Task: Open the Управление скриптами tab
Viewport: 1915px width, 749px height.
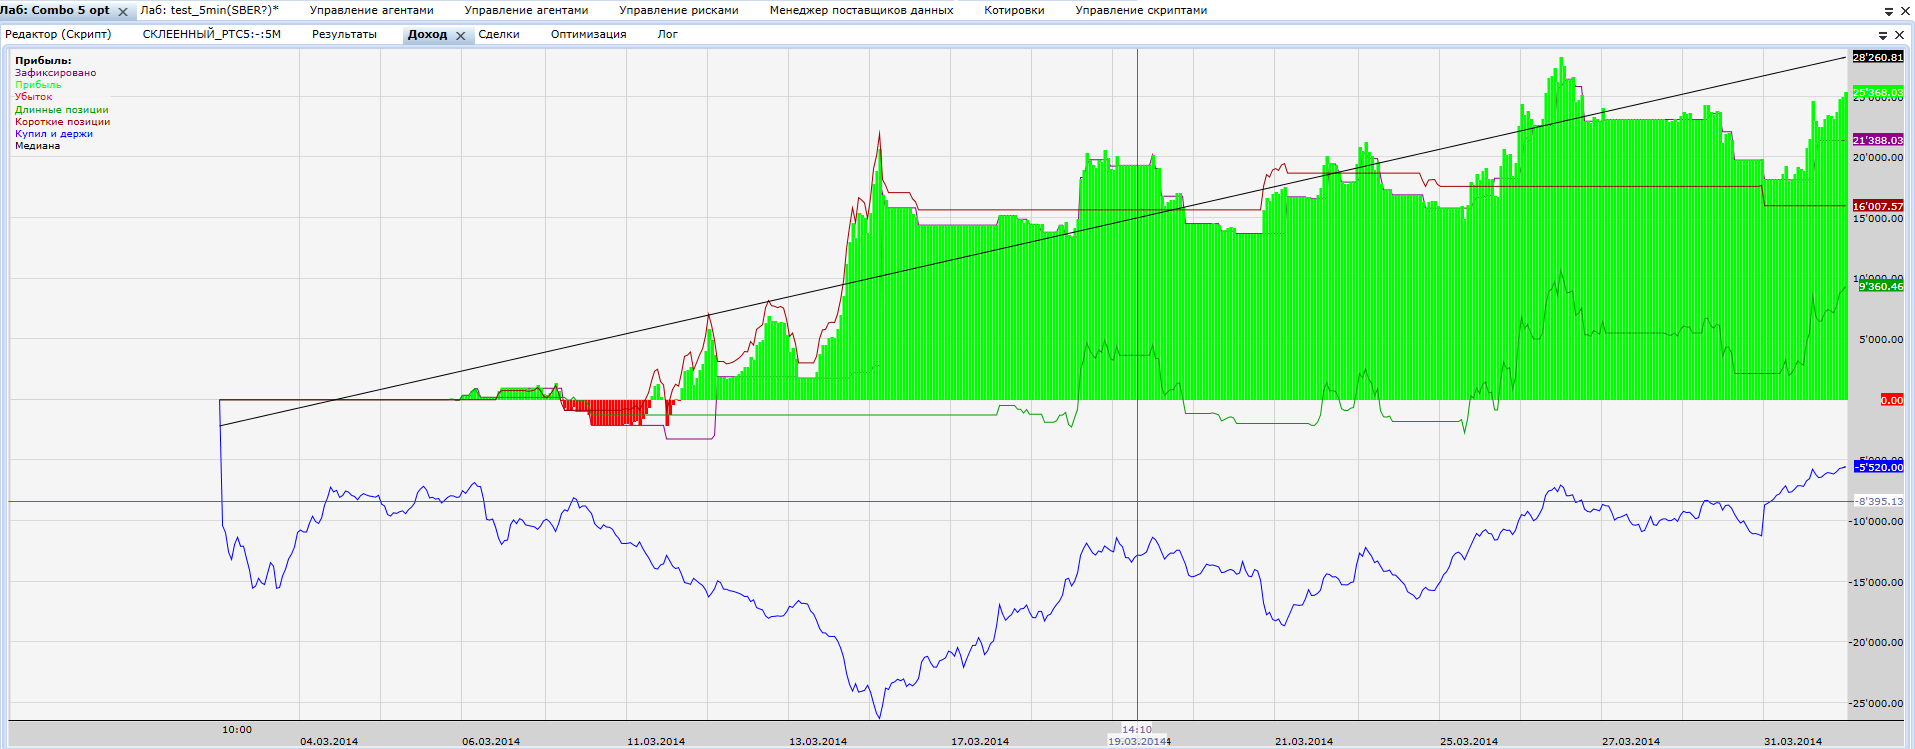Action: (1141, 10)
